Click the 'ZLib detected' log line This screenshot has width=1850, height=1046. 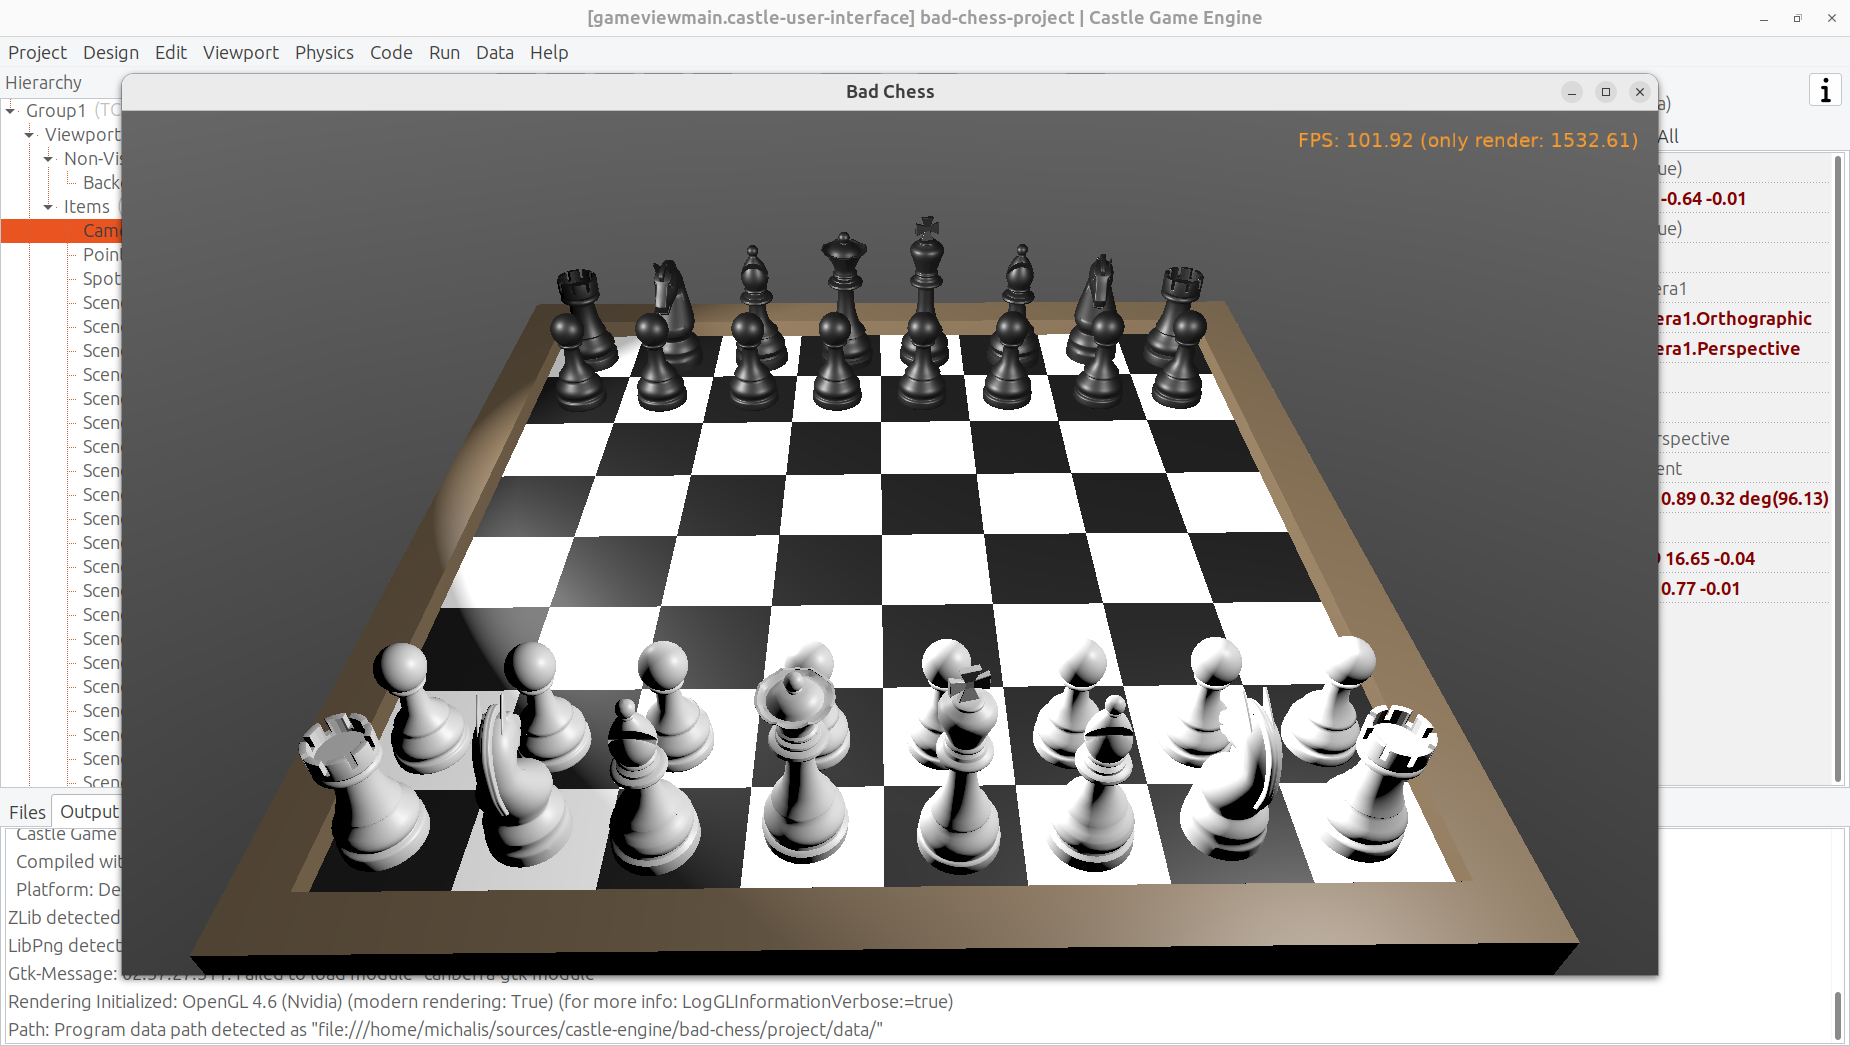pyautogui.click(x=64, y=917)
